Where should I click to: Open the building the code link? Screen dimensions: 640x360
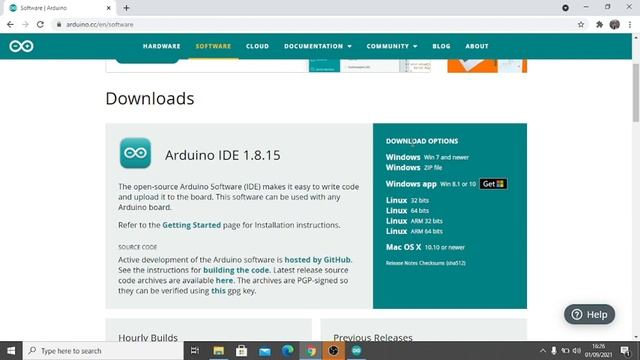[x=236, y=270]
